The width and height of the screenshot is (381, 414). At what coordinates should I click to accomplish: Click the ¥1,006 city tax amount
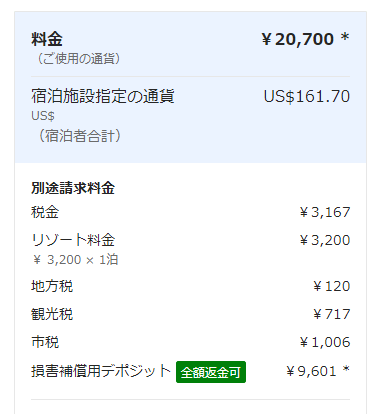(325, 342)
